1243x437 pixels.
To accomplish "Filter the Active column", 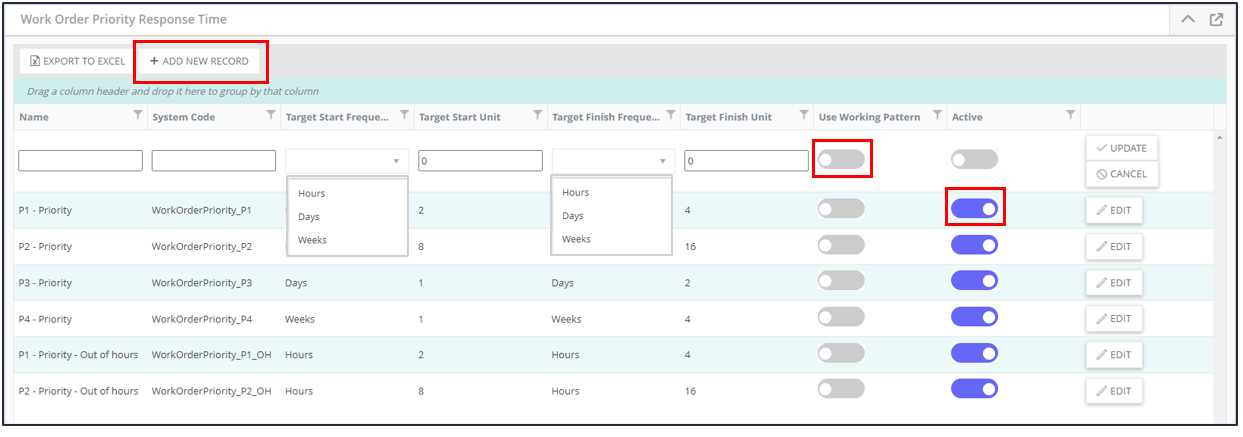I will (x=1070, y=116).
